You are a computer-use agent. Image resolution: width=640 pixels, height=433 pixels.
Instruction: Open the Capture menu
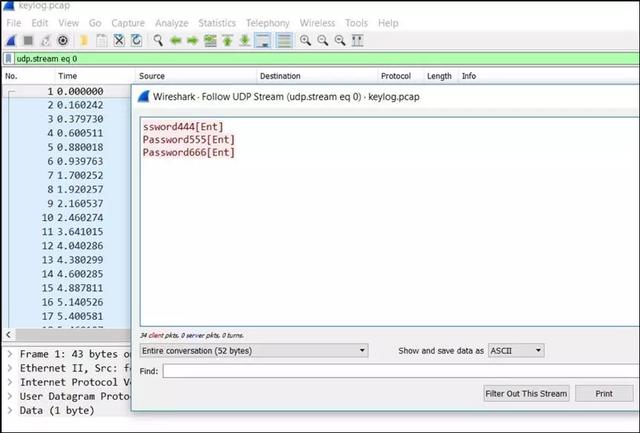[128, 23]
